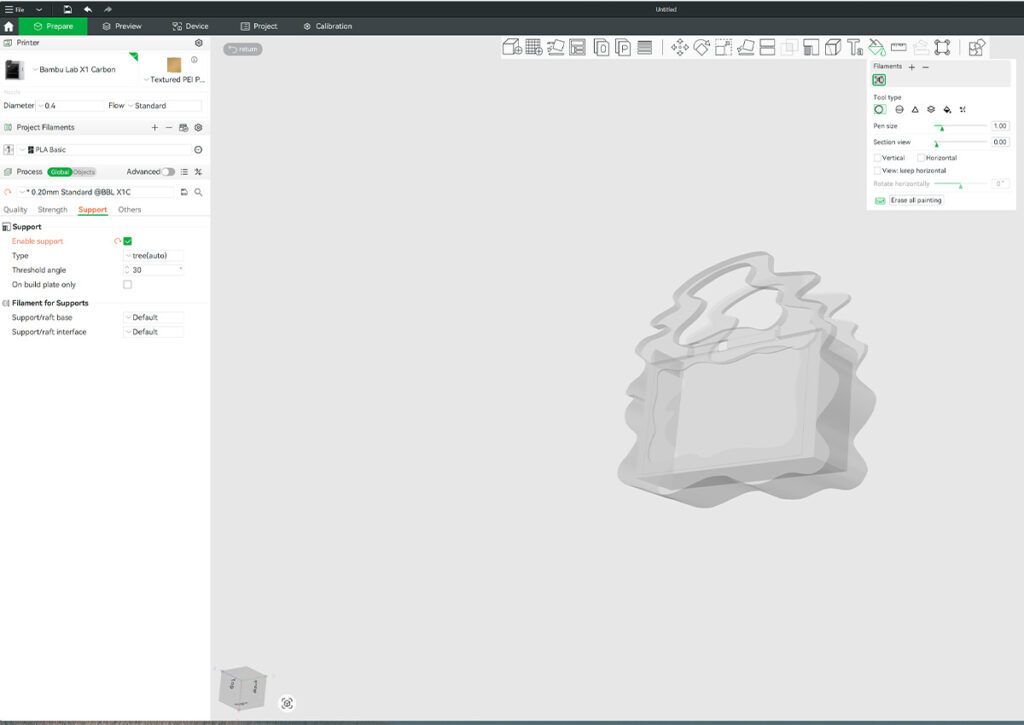This screenshot has width=1024, height=725.
Task: Click the return button
Action: [242, 48]
